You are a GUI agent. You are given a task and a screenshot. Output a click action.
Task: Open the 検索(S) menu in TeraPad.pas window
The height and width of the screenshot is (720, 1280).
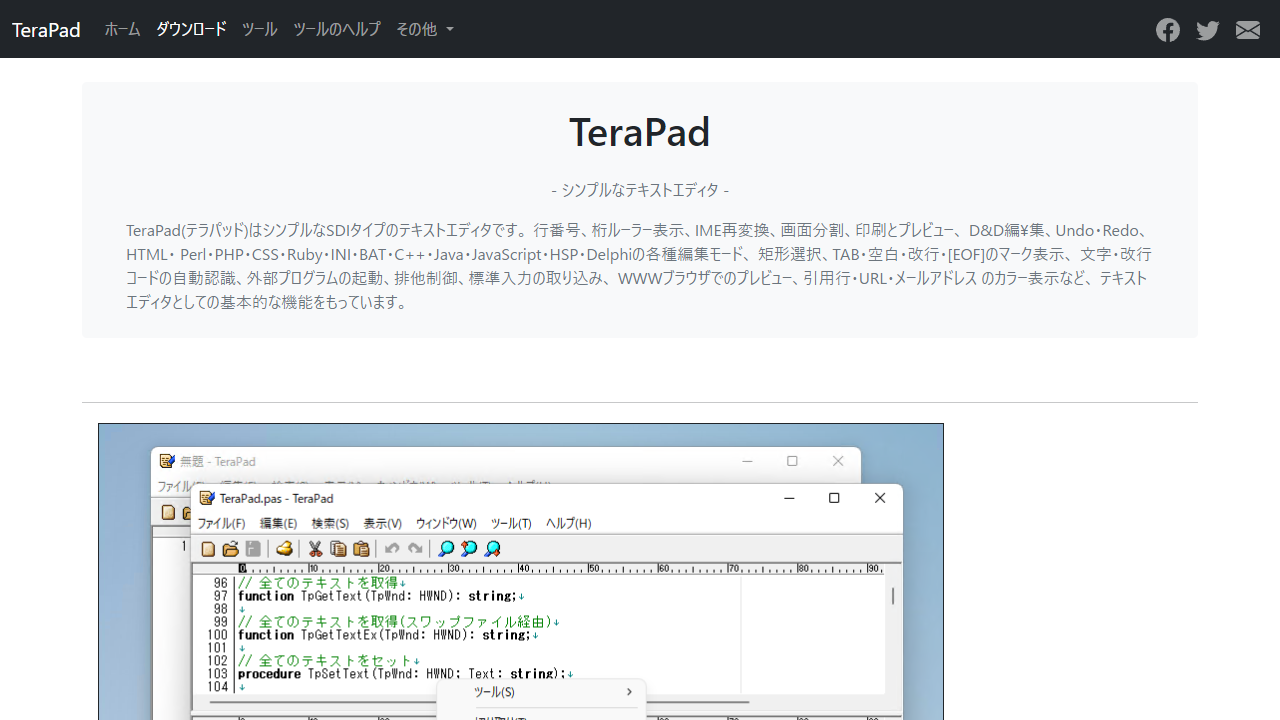point(330,523)
